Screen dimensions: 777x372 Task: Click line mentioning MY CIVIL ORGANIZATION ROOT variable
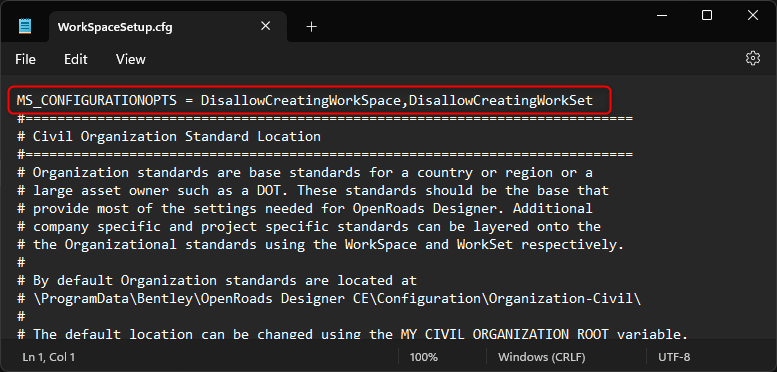pos(353,334)
